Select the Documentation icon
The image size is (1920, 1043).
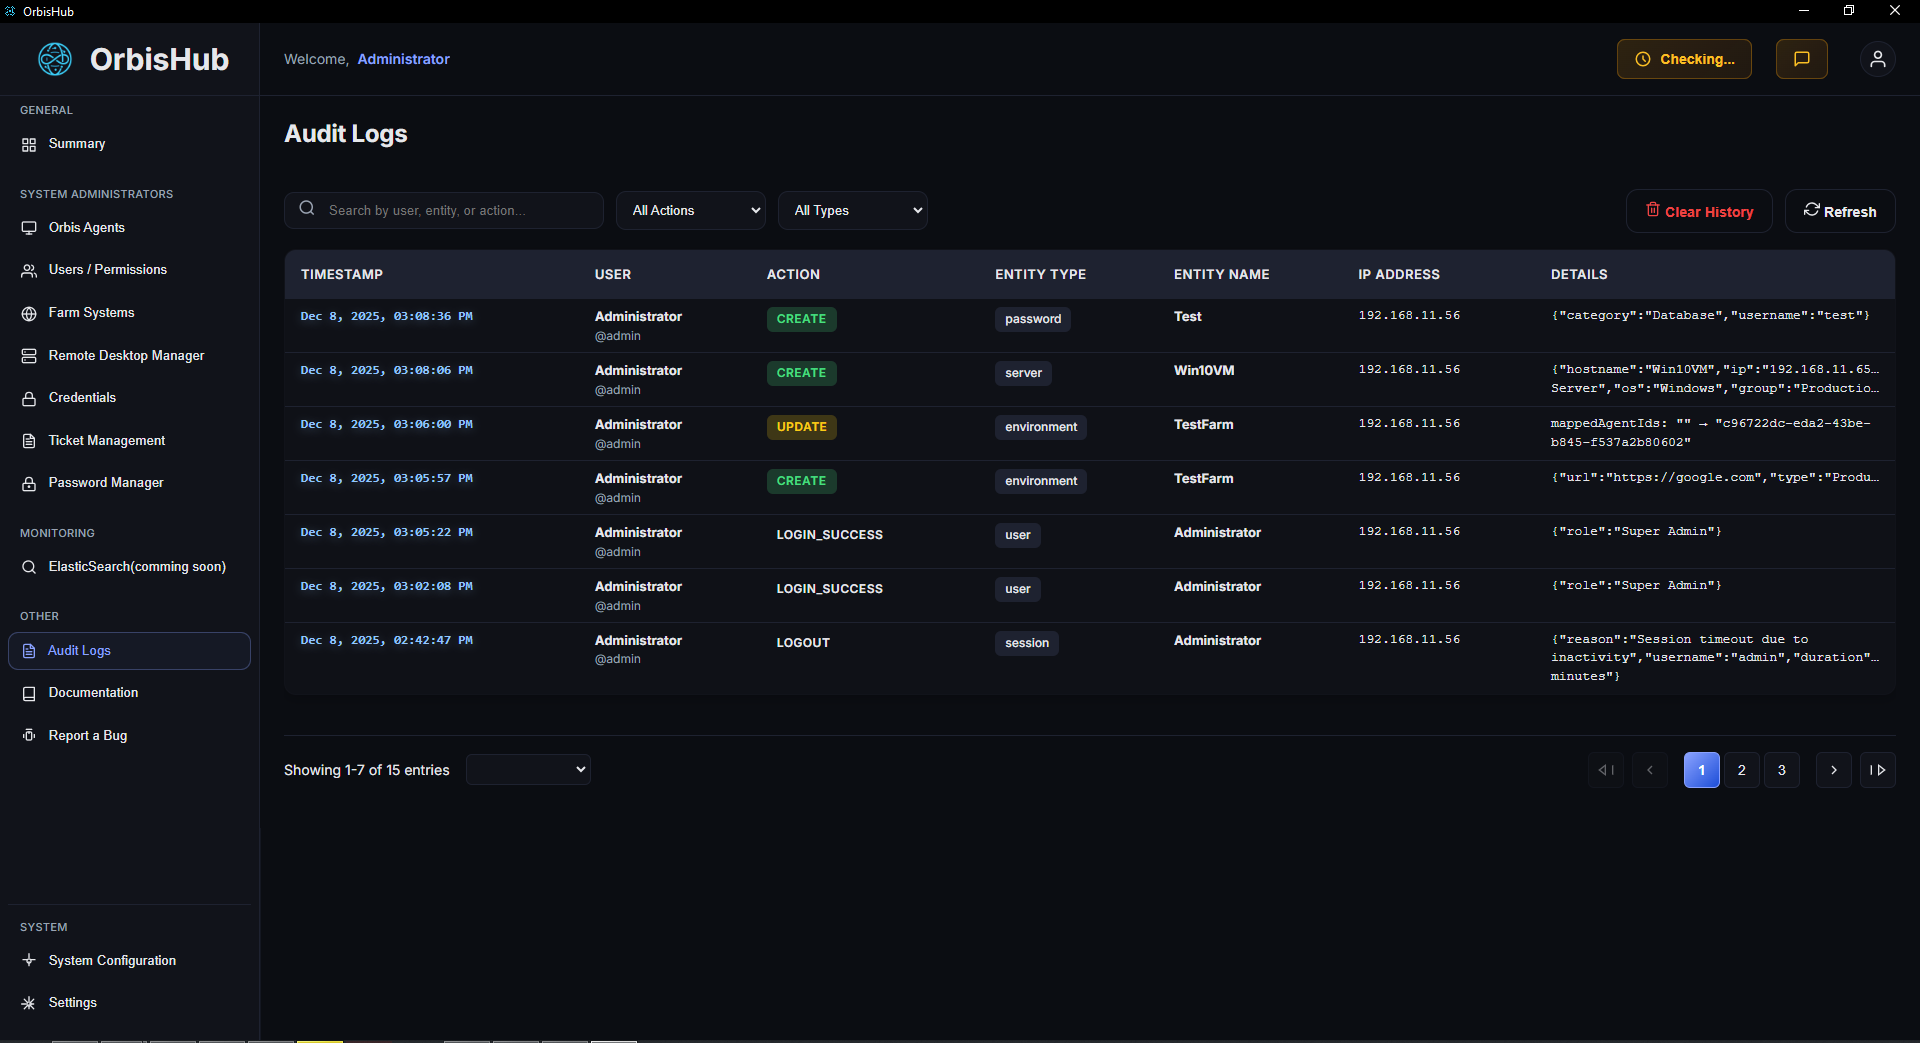click(29, 692)
